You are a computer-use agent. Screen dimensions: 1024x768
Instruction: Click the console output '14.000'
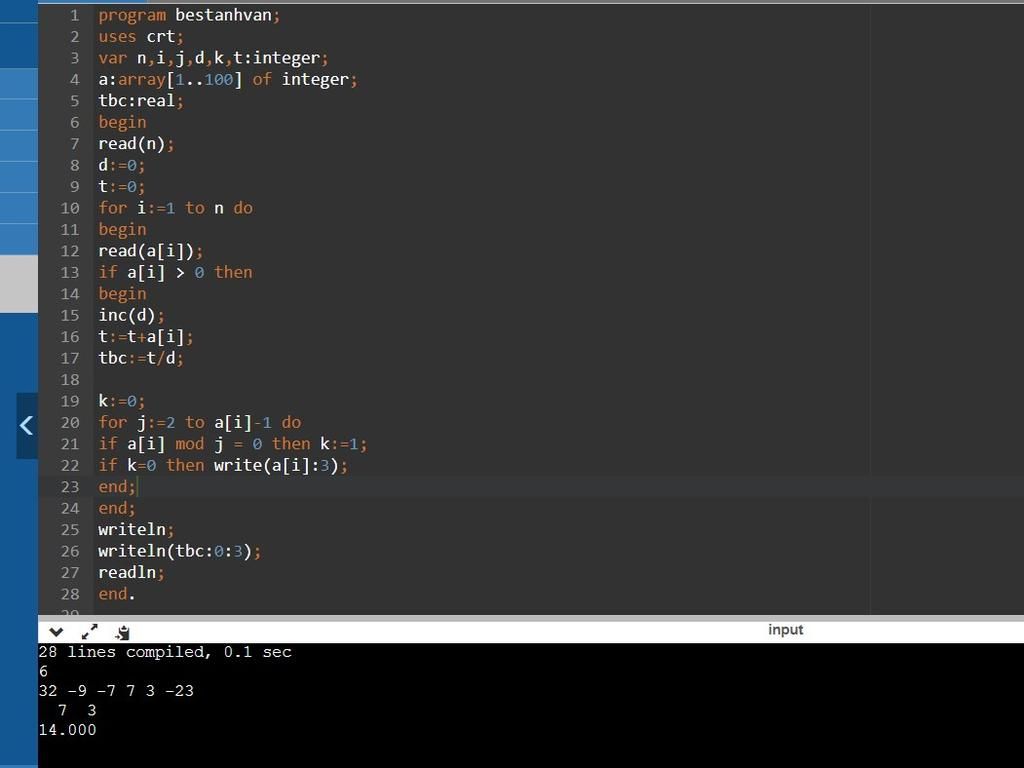tap(67, 730)
